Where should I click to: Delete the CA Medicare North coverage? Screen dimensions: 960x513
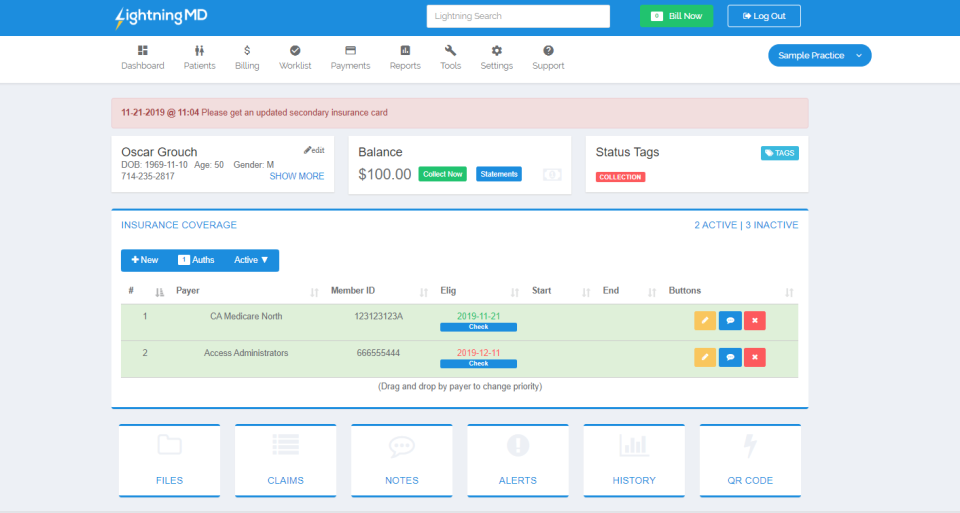click(x=755, y=321)
